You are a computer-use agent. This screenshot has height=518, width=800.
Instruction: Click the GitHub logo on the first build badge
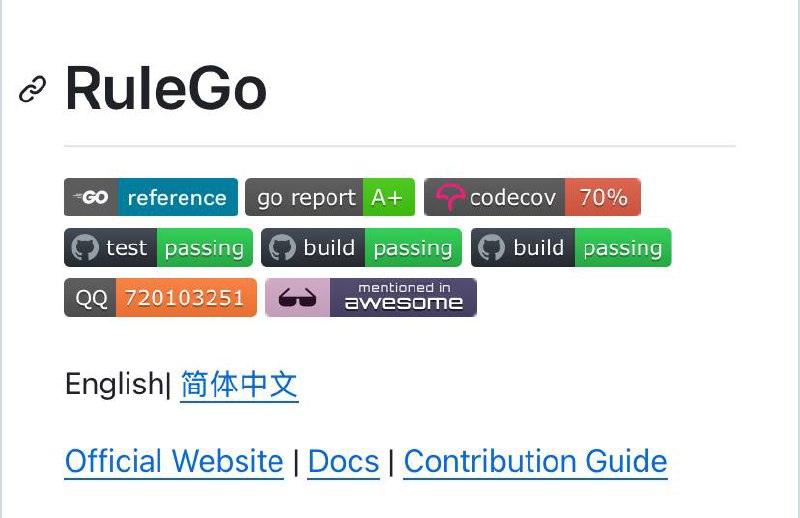pos(282,248)
